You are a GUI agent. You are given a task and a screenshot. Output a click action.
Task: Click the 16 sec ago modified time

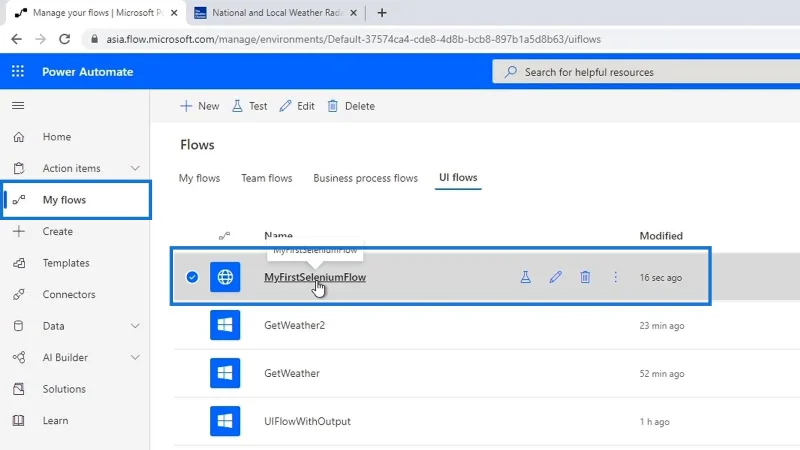661,278
